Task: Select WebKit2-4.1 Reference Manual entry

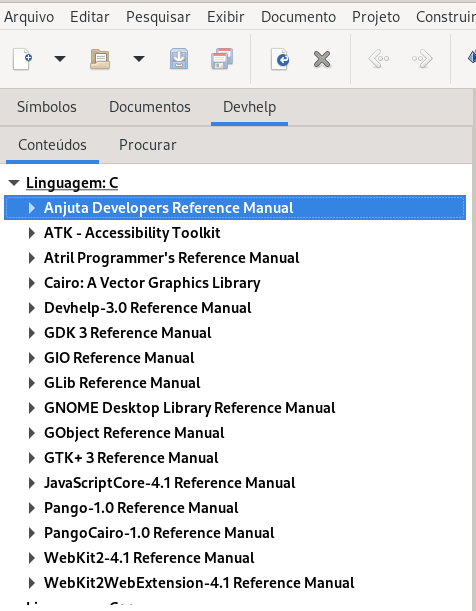Action: [149, 558]
